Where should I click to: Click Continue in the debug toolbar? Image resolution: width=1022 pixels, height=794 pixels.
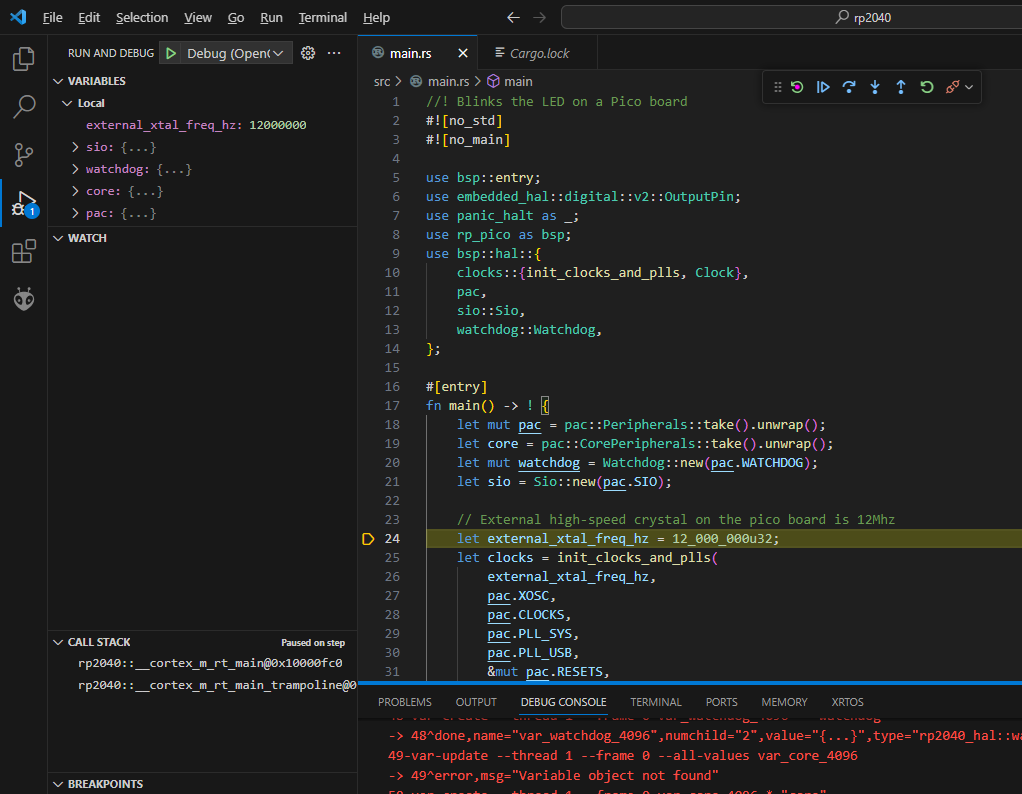(823, 87)
